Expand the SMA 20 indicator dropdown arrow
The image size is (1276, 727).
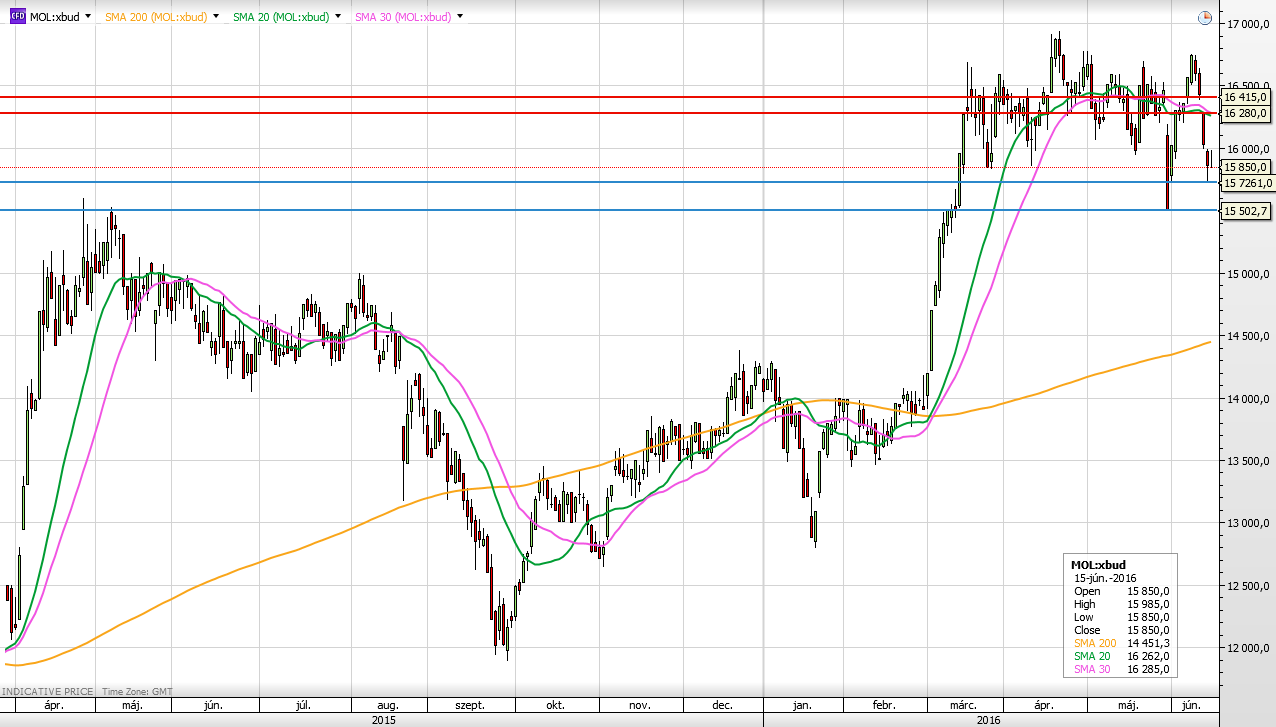339,17
